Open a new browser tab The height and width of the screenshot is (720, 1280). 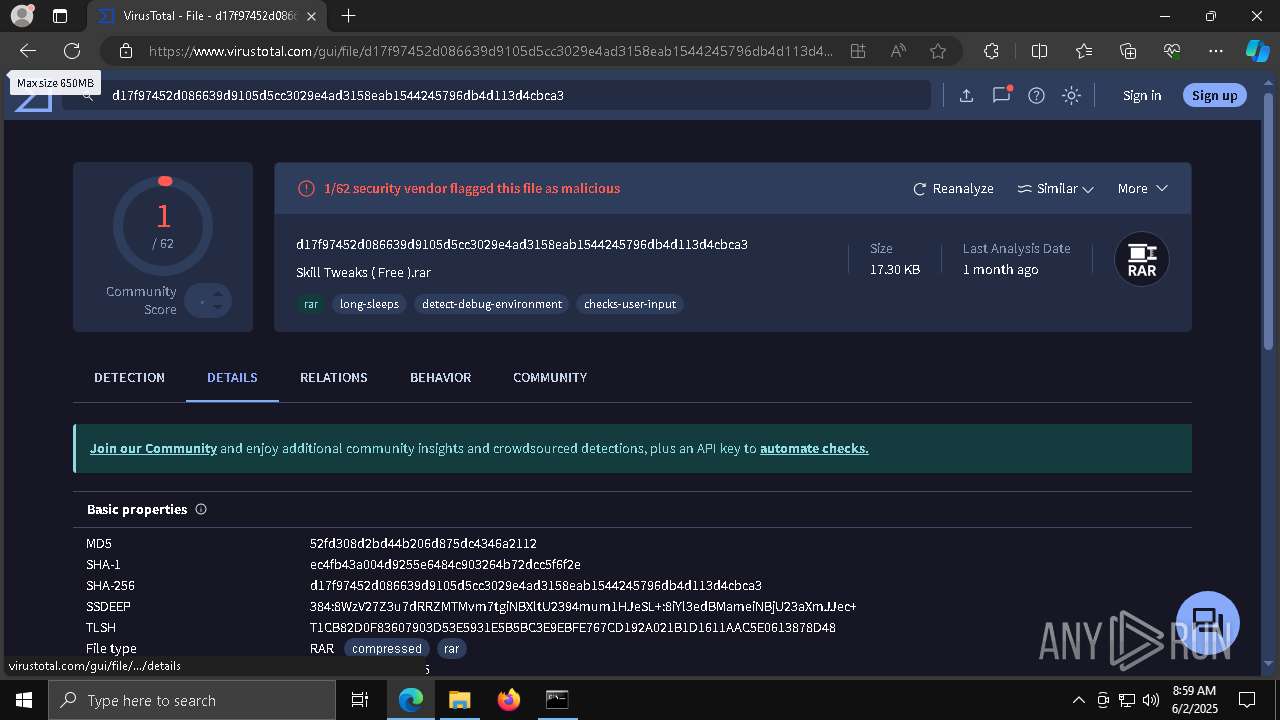(348, 16)
